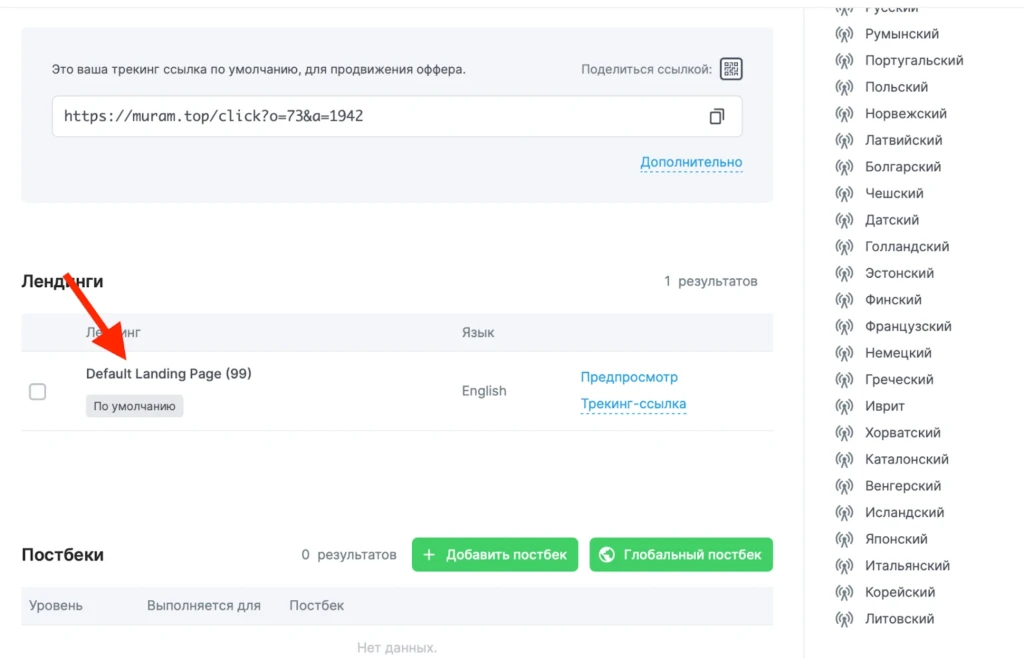Image resolution: width=1024 pixels, height=659 pixels.
Task: Click the broadcast icon beside Финский
Action: coord(844,300)
